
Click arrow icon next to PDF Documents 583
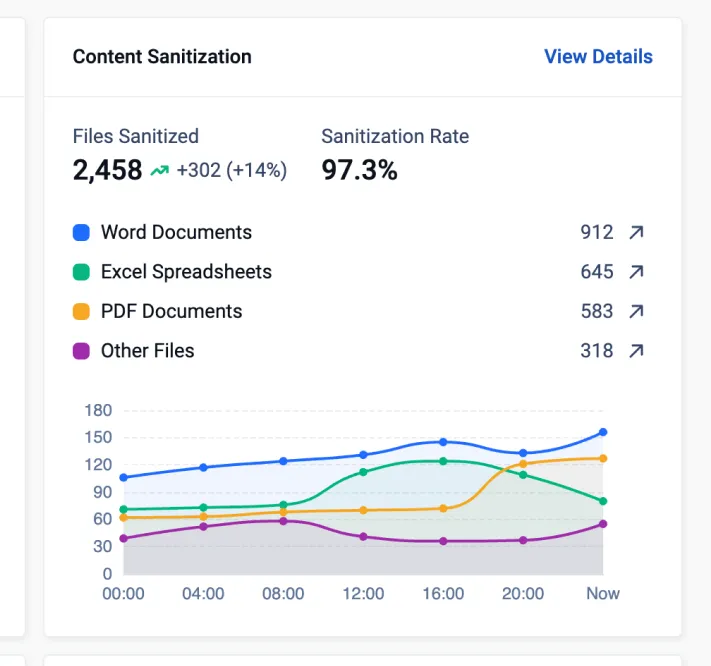coord(636,311)
